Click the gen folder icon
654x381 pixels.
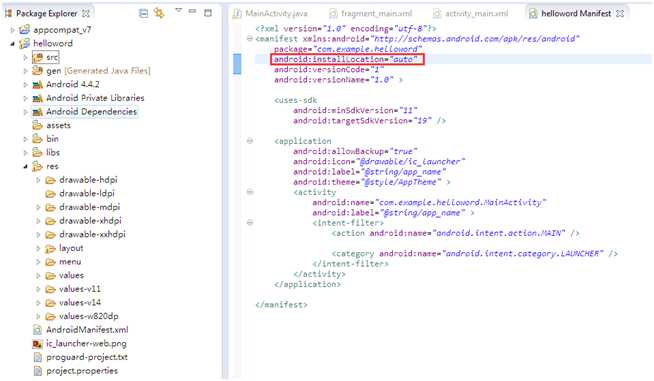[38, 71]
